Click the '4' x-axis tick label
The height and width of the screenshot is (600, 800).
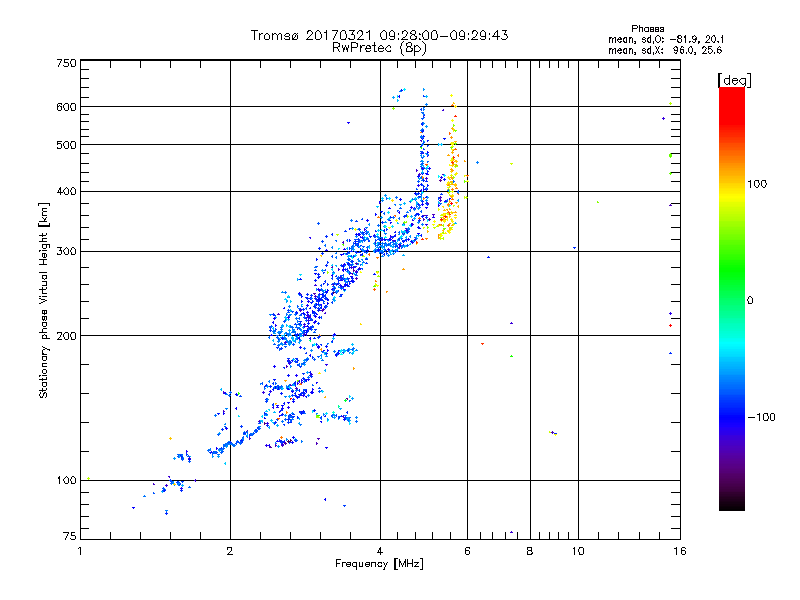(380, 551)
